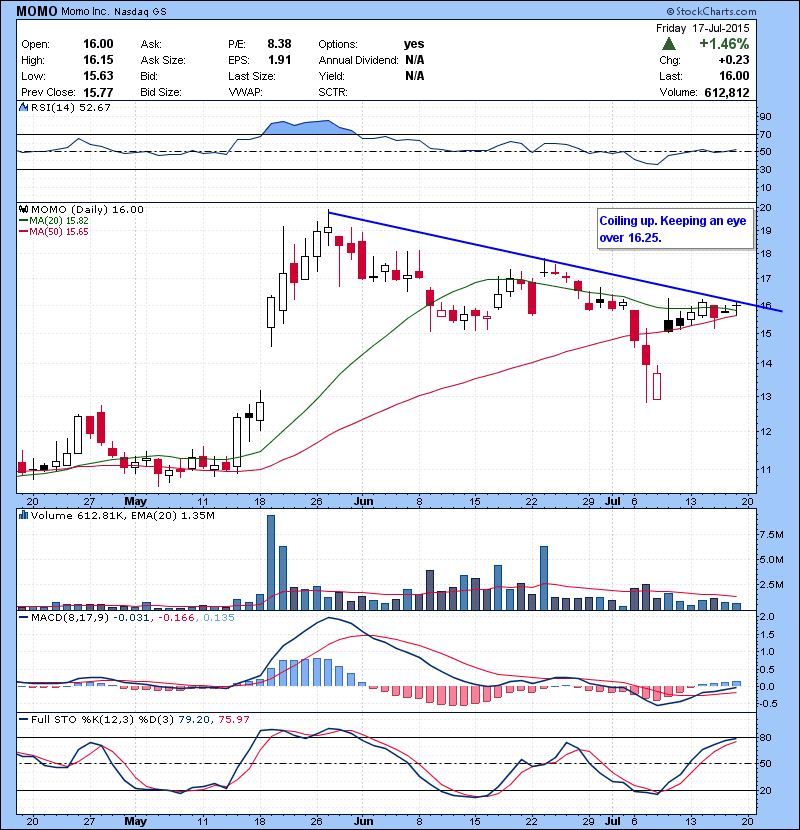Click the Volume figure 612,812
This screenshot has height=830, width=800.
point(727,93)
